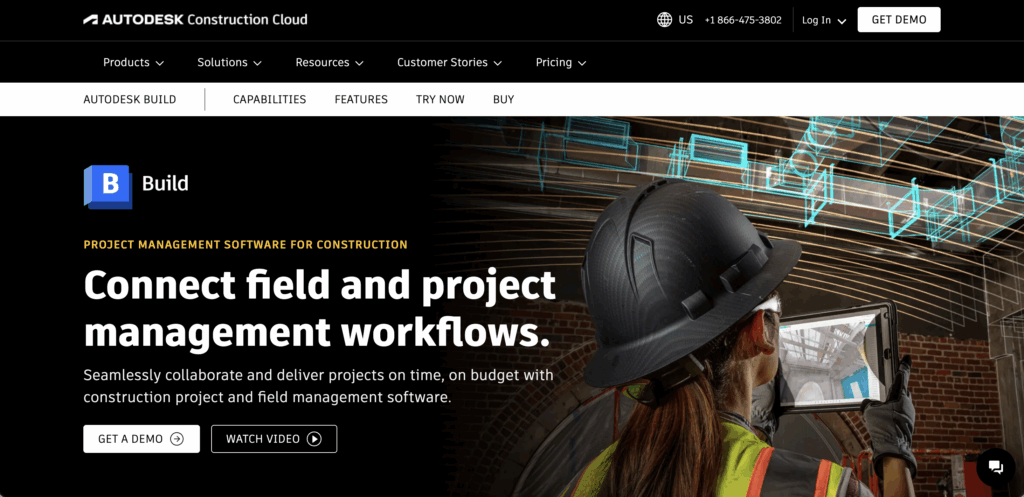Go to the TRY NOW section tab
The height and width of the screenshot is (497, 1024).
click(x=440, y=99)
